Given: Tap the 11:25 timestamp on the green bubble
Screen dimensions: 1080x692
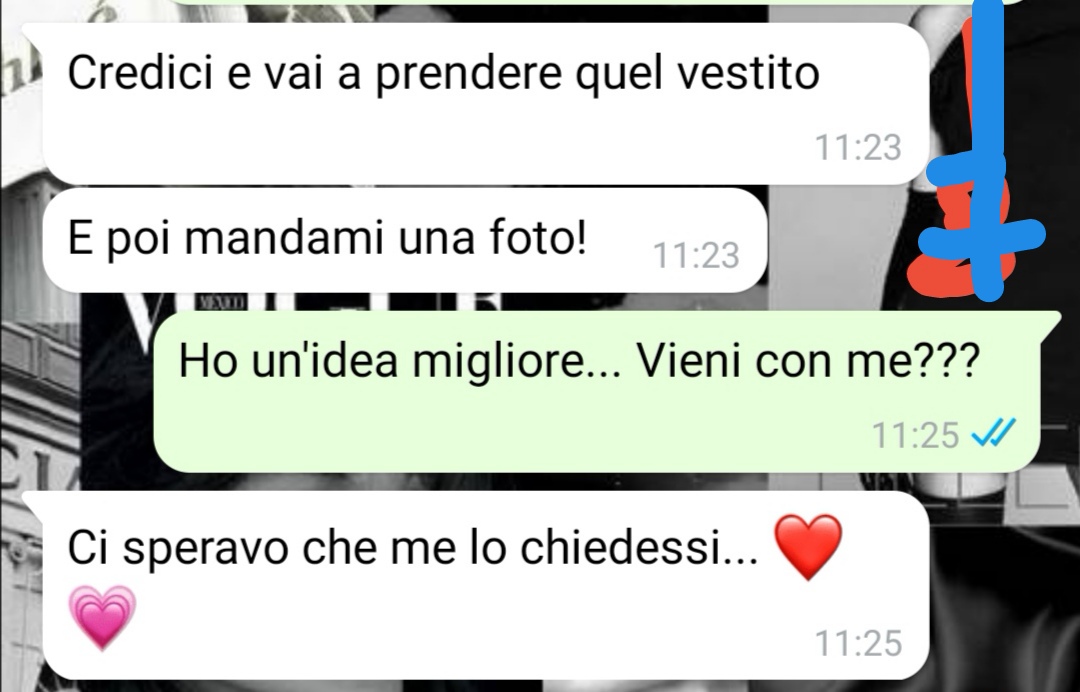Looking at the screenshot, I should pos(915,434).
